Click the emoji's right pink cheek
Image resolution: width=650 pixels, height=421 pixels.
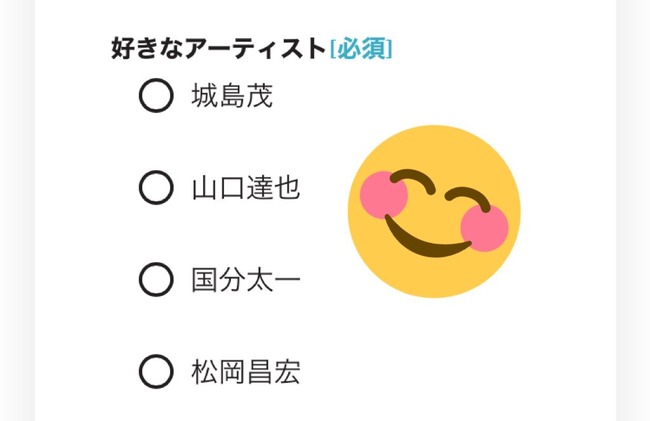485,229
